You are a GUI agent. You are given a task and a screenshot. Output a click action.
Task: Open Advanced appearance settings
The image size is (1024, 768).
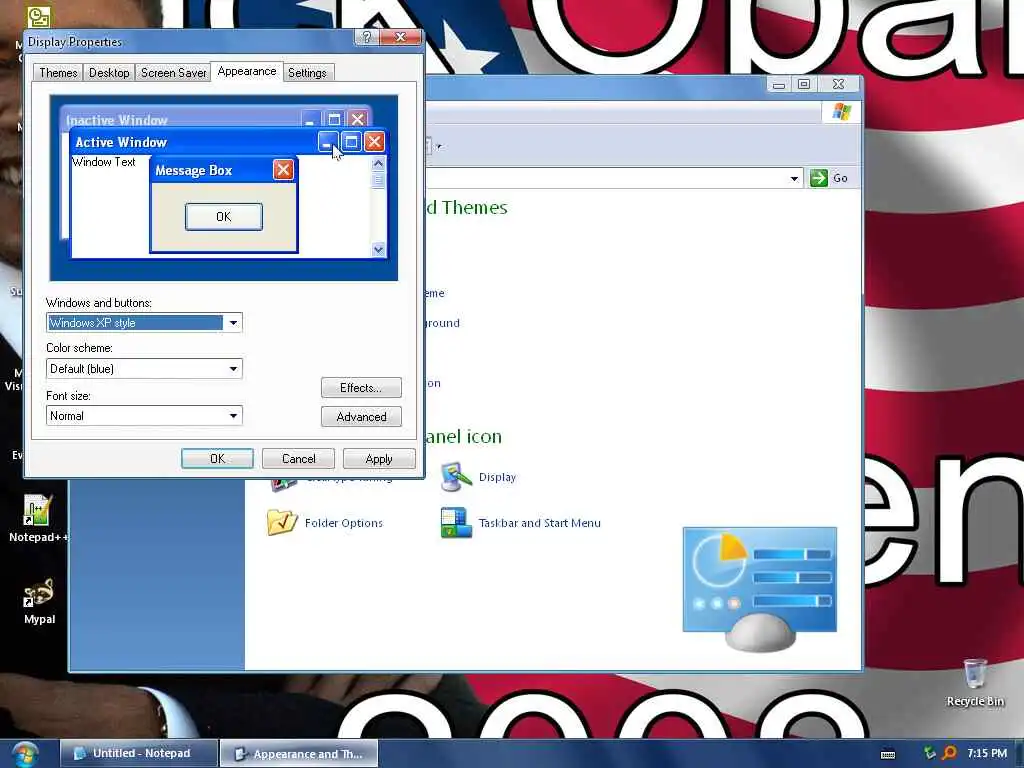[361, 417]
